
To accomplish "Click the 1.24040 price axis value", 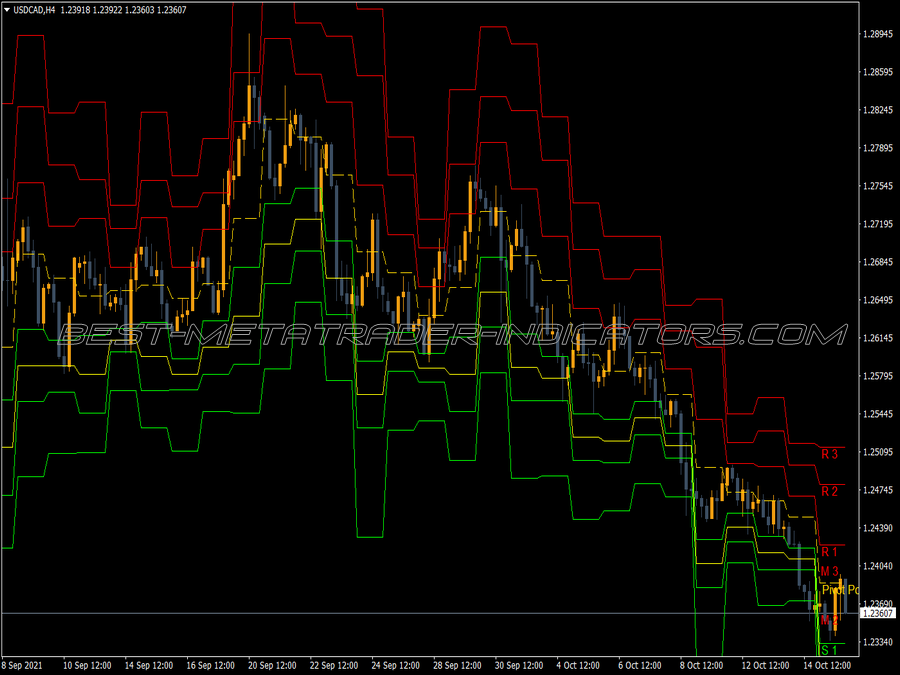I will pos(878,566).
